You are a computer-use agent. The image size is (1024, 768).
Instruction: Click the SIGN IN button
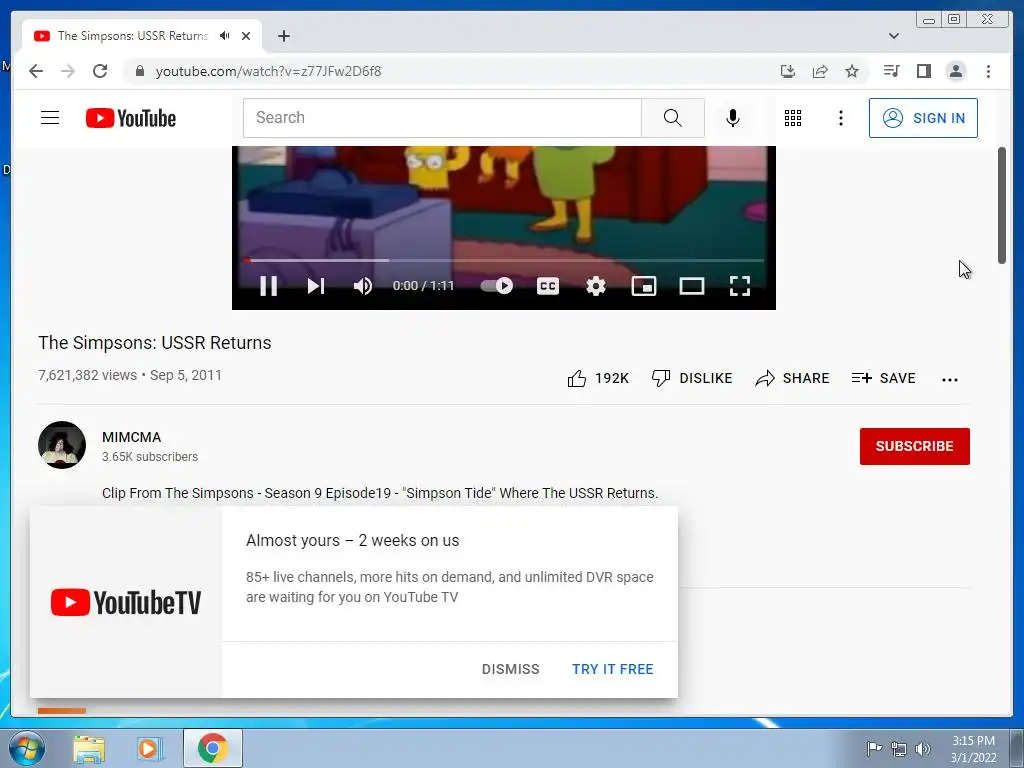[923, 118]
